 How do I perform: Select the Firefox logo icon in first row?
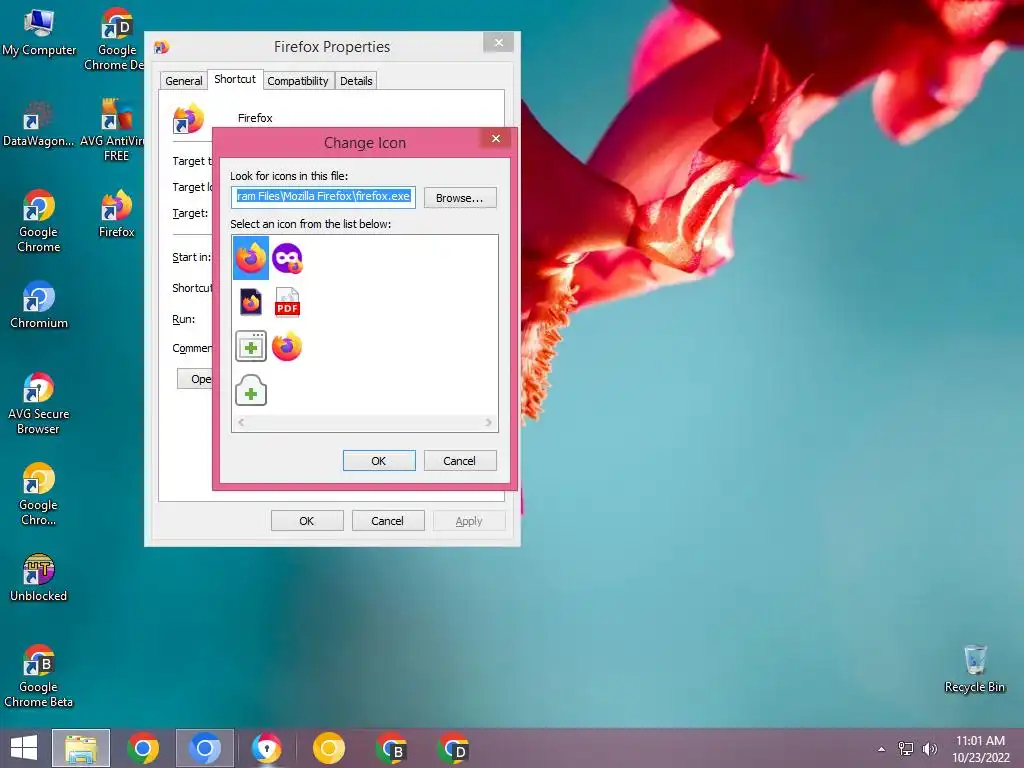coord(251,258)
